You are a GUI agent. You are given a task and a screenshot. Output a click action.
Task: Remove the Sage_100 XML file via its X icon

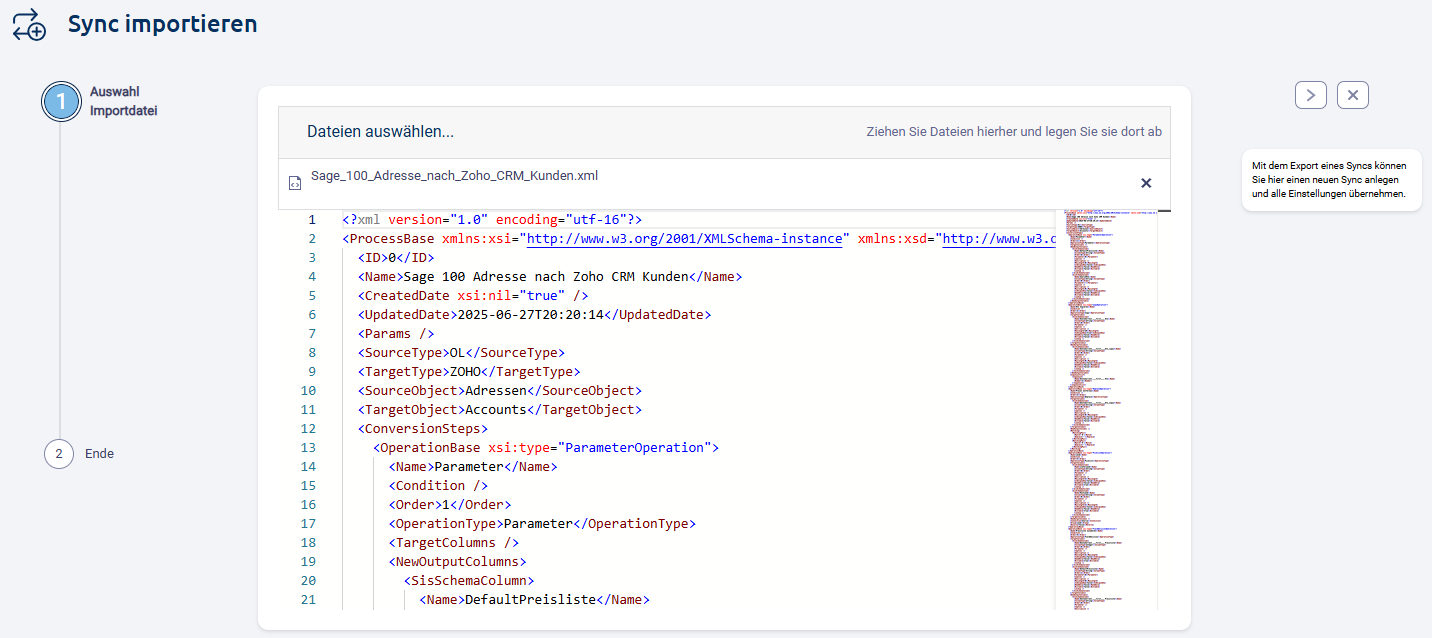coord(1146,183)
